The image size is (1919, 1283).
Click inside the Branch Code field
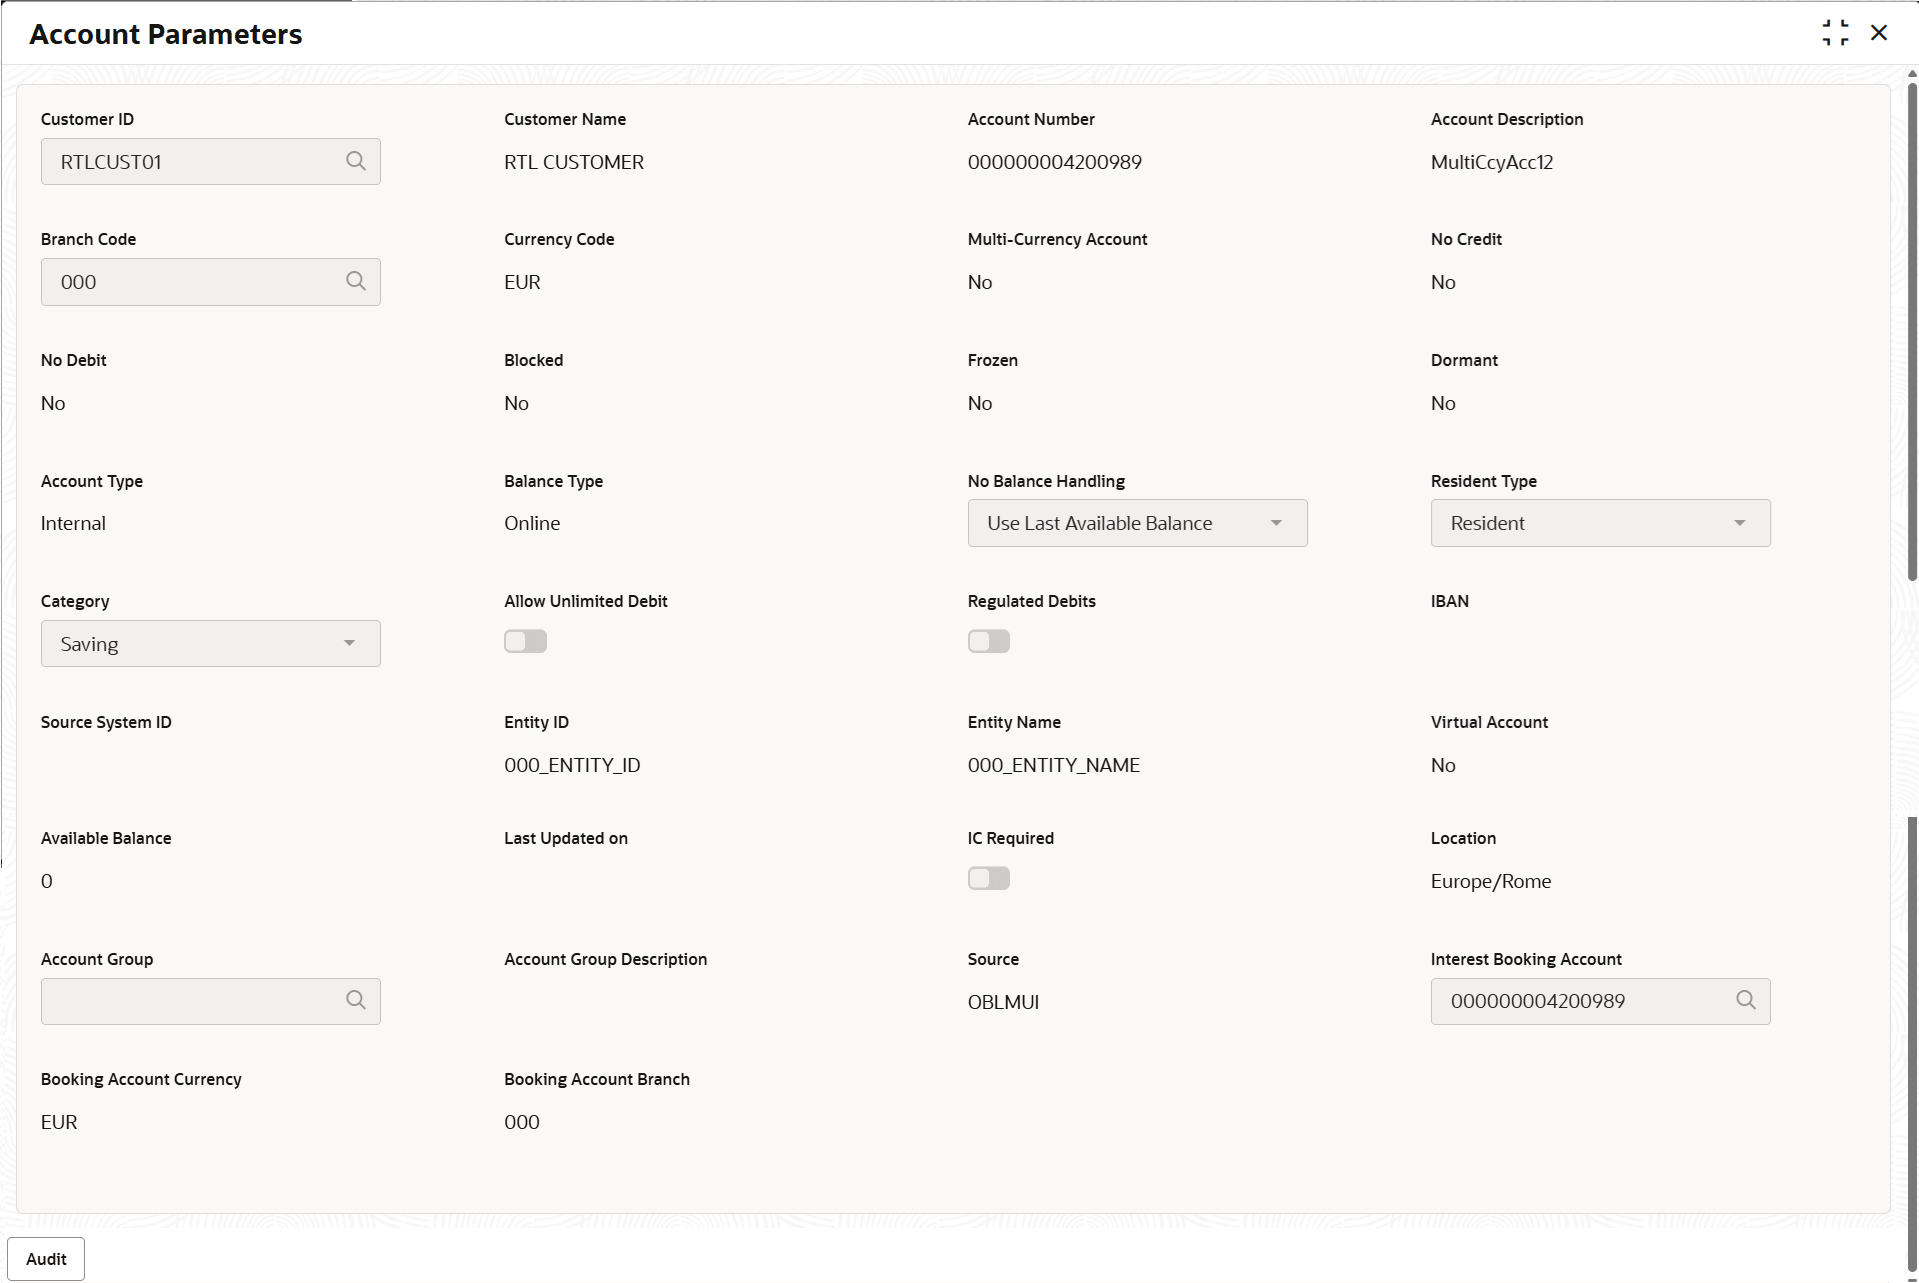[x=190, y=282]
